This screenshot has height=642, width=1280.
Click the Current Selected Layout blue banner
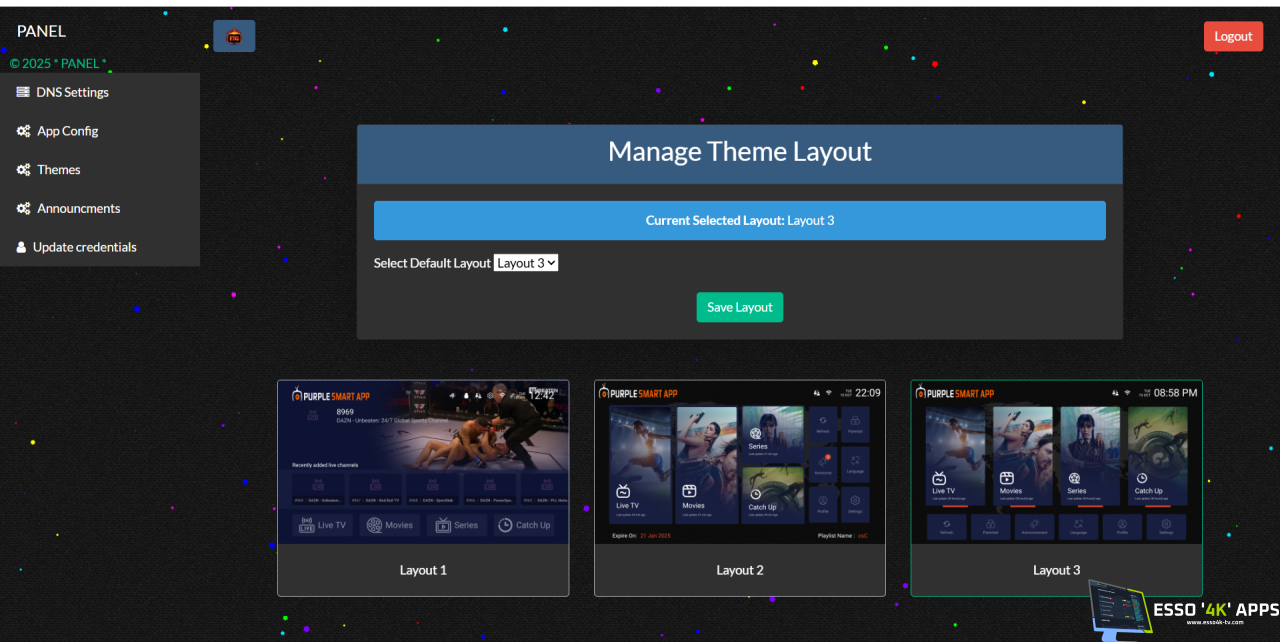[x=740, y=220]
